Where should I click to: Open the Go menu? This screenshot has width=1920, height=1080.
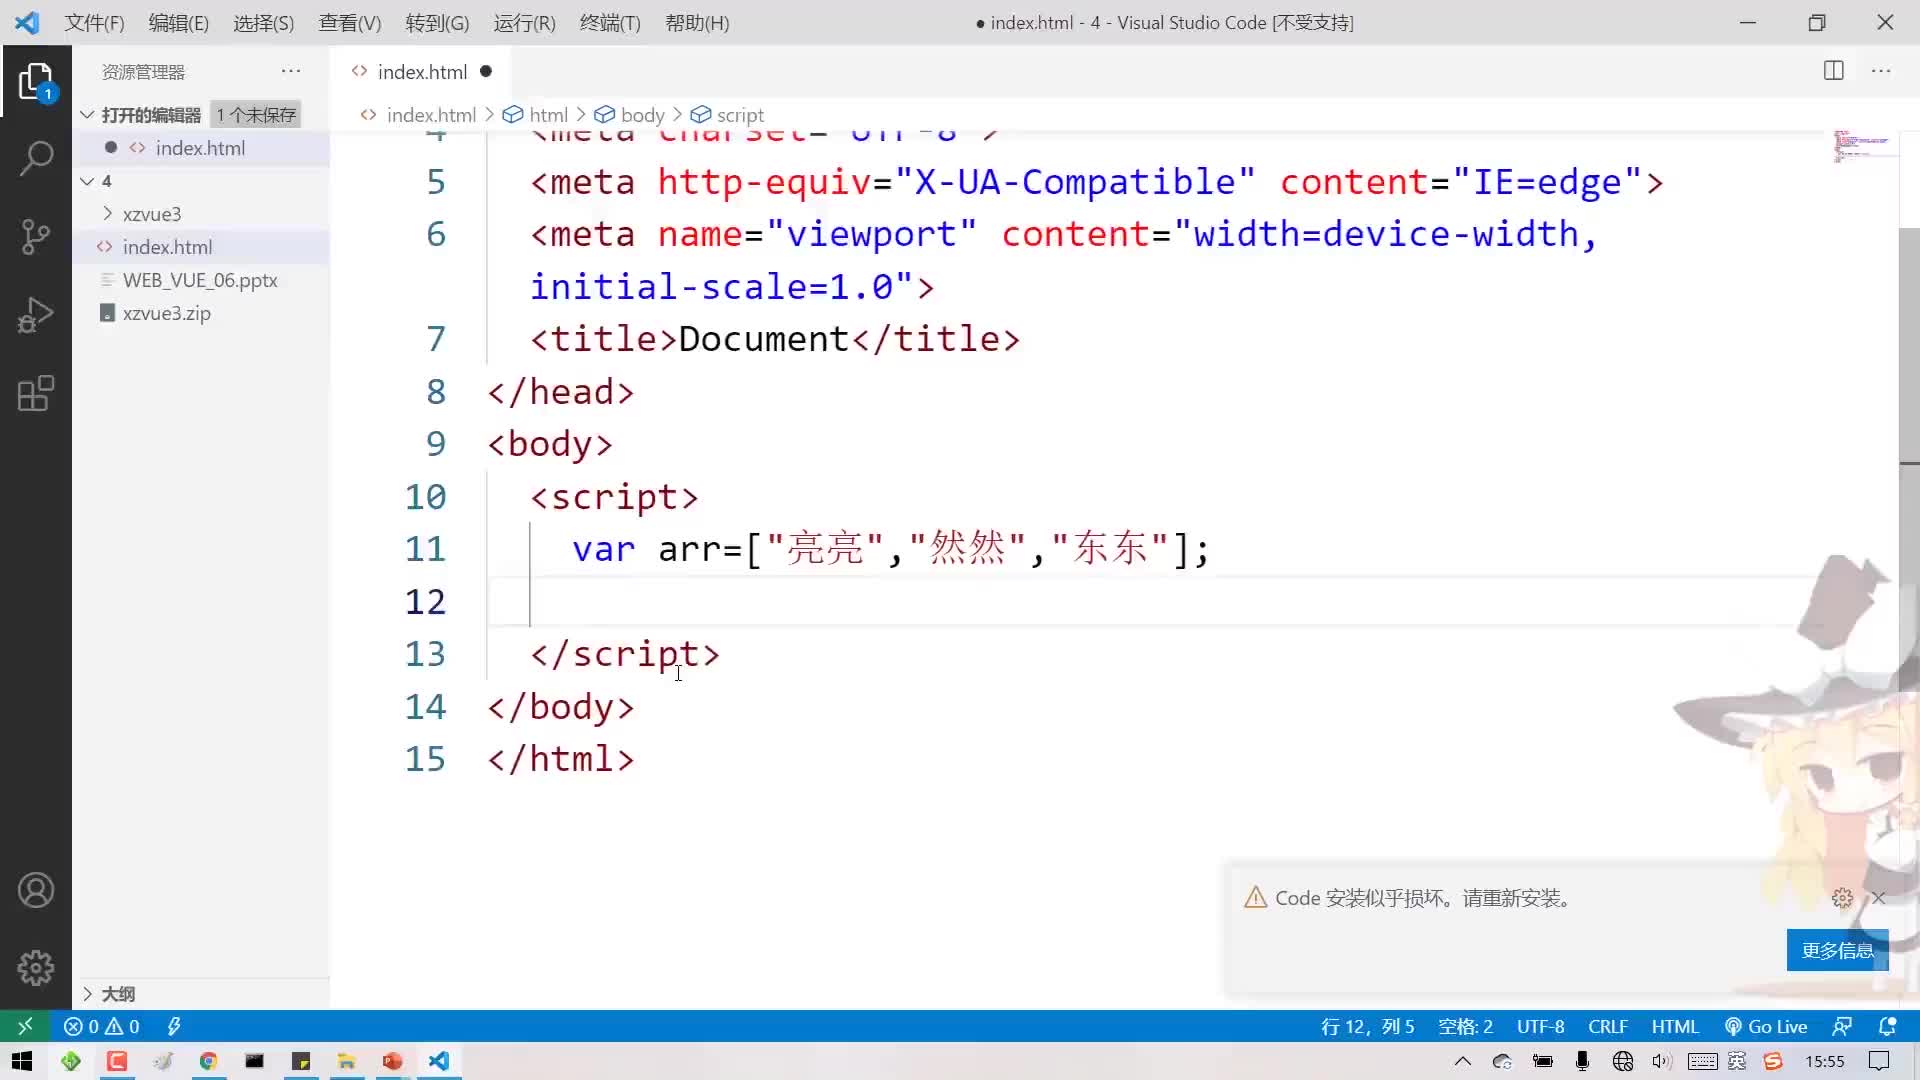tap(437, 22)
